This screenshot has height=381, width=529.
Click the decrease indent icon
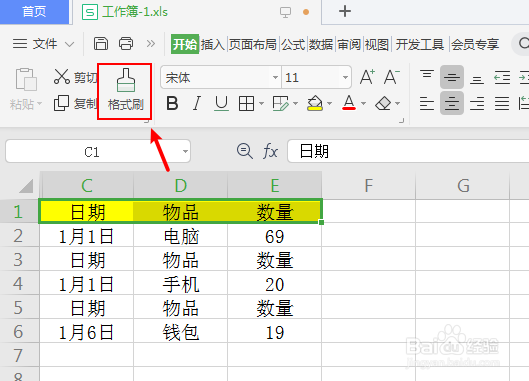pos(502,77)
